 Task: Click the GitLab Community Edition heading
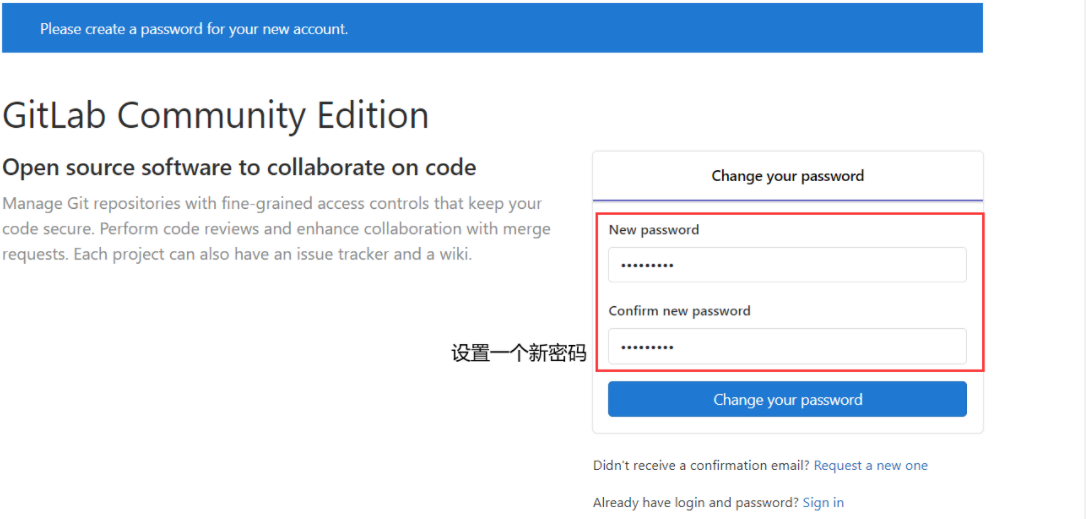coord(215,115)
